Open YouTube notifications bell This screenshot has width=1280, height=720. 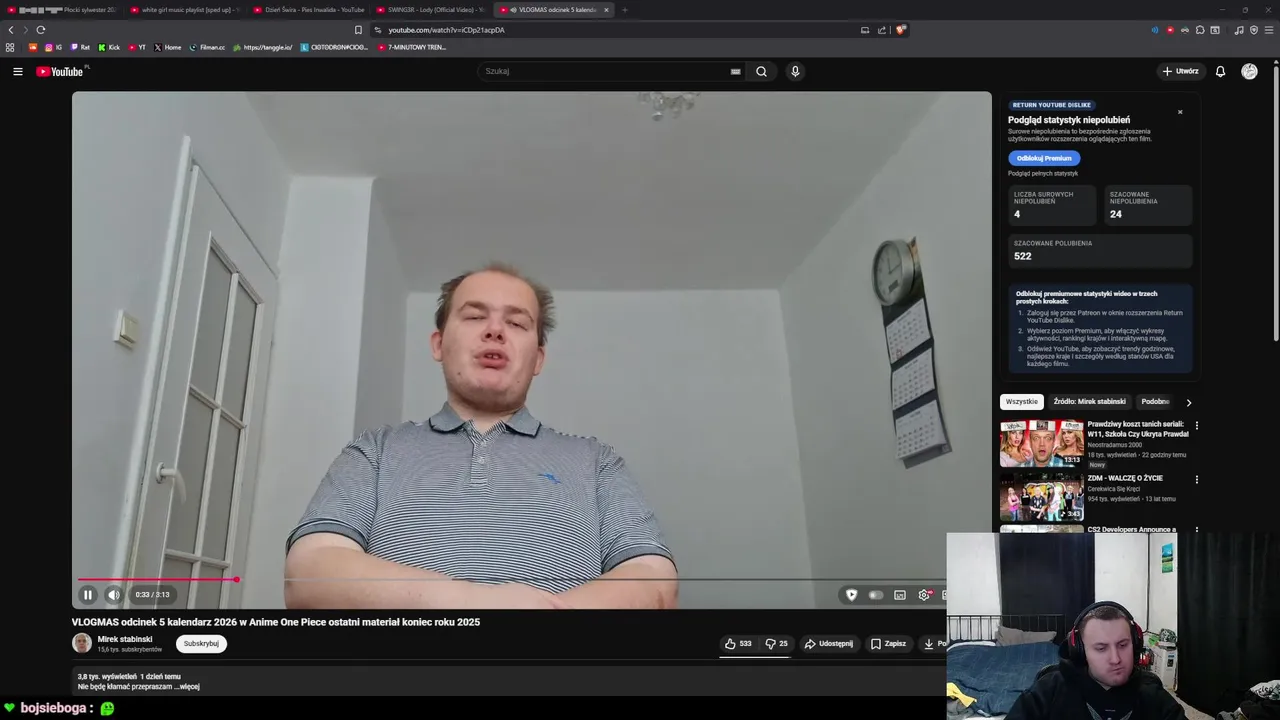point(1220,71)
